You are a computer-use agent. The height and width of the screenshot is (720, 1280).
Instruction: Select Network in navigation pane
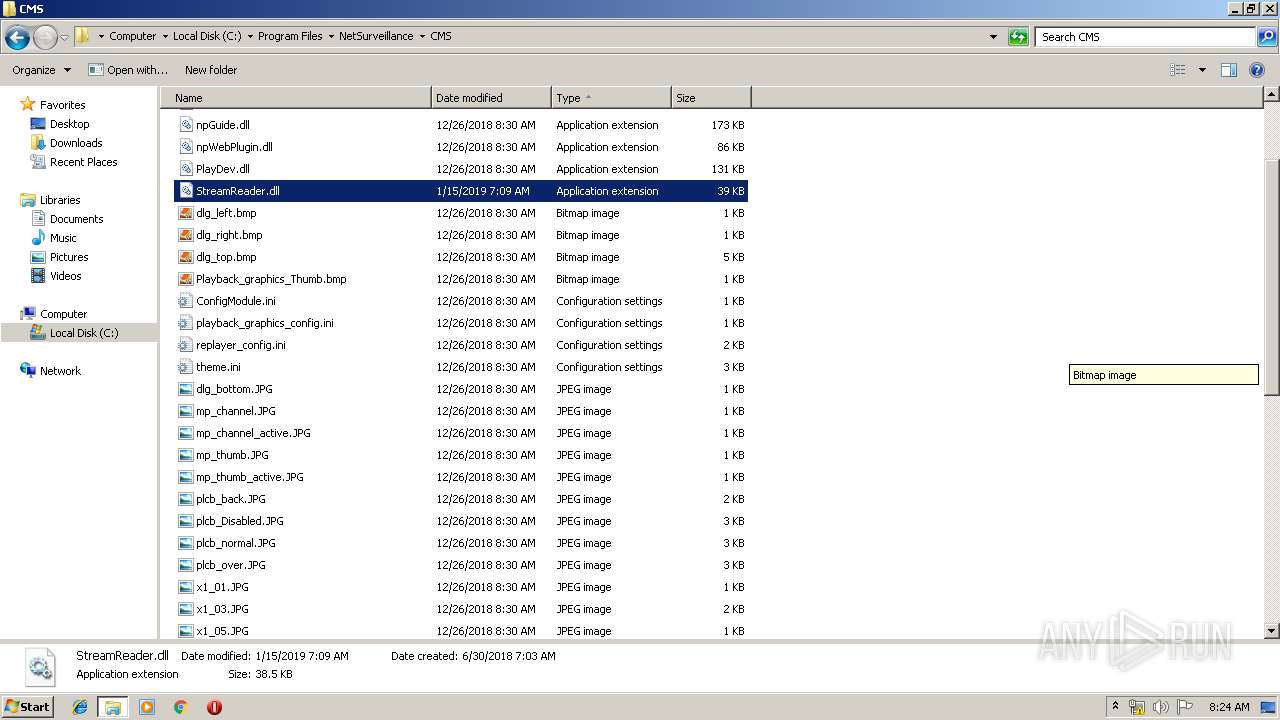[60, 371]
